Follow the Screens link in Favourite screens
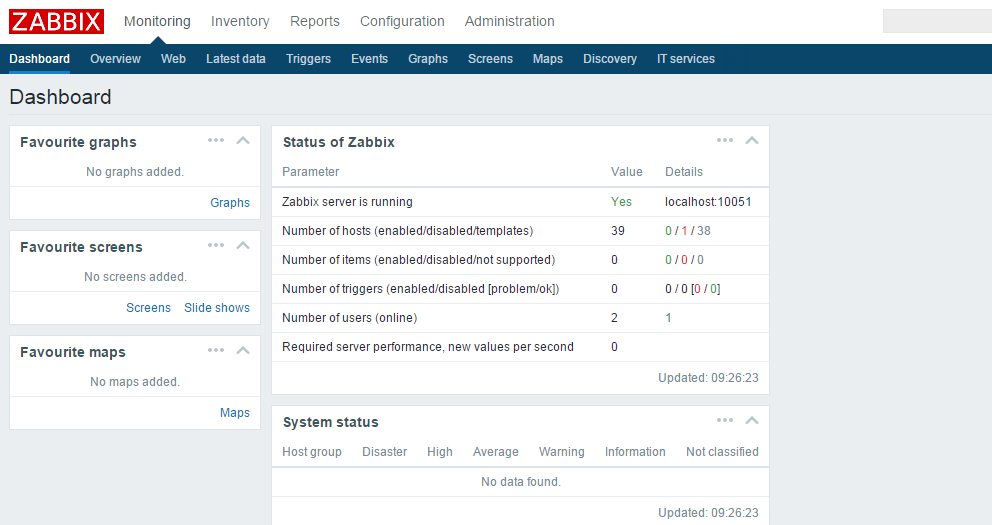 [148, 307]
